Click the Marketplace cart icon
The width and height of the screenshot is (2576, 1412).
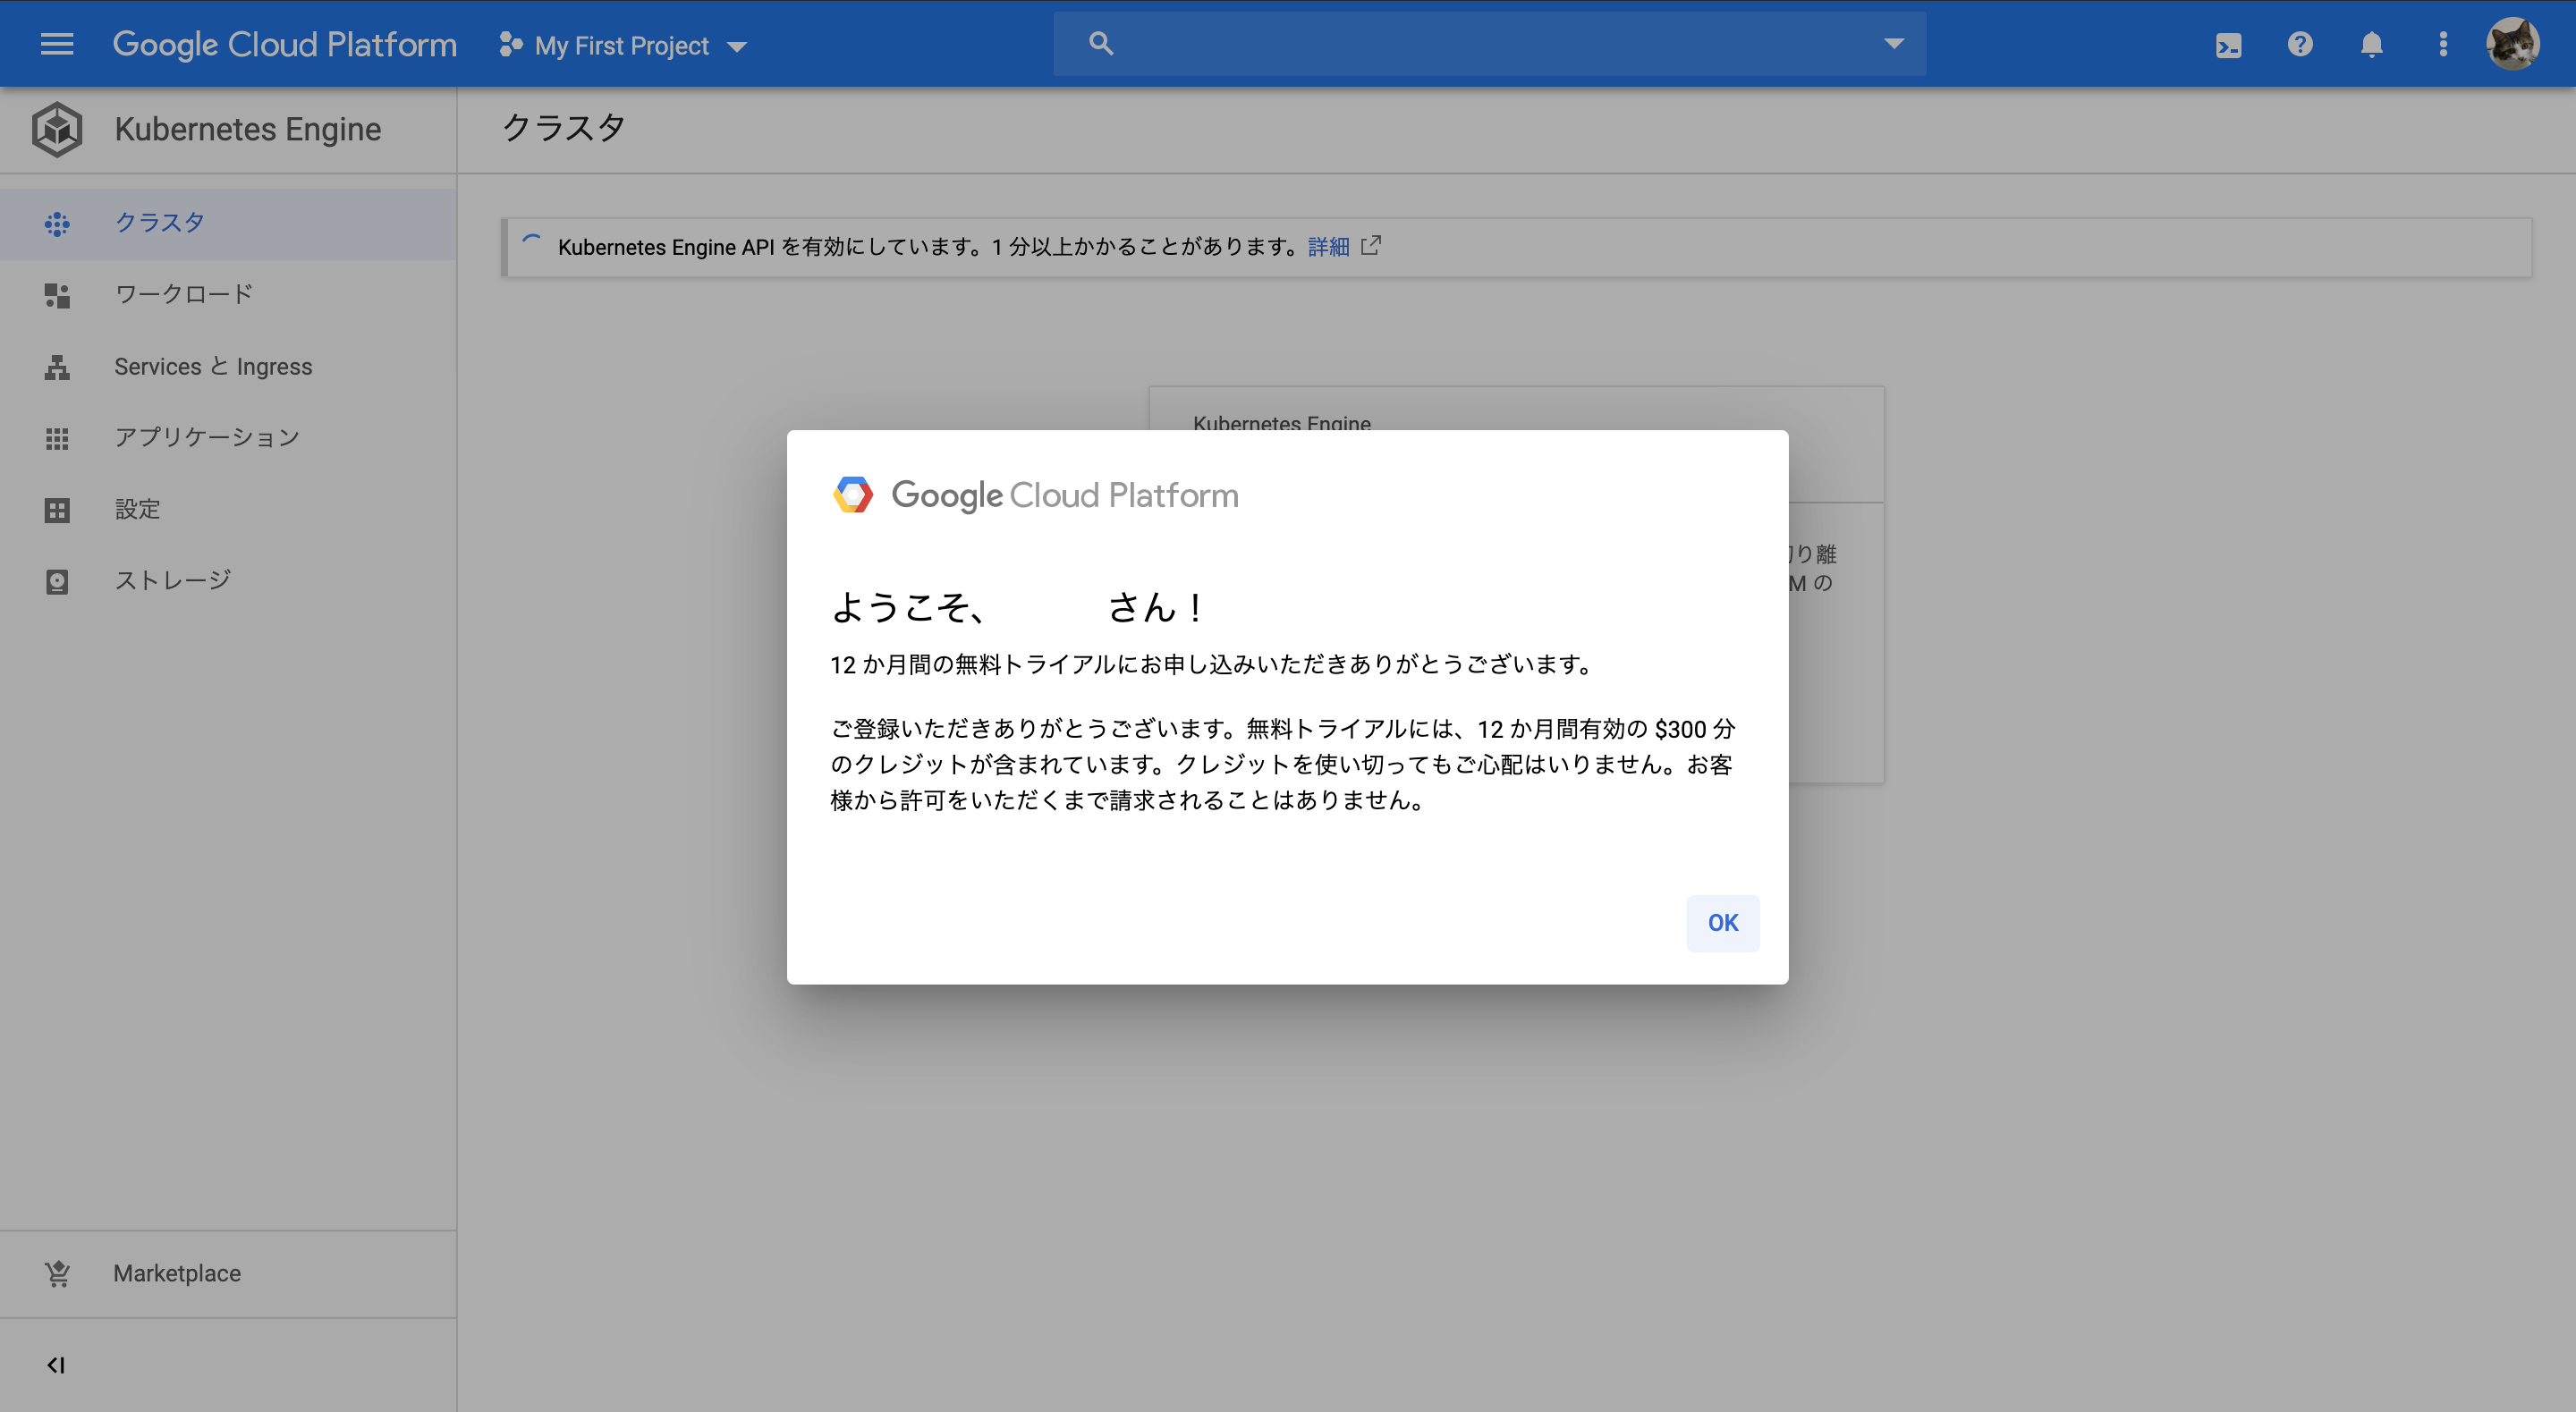click(x=57, y=1273)
